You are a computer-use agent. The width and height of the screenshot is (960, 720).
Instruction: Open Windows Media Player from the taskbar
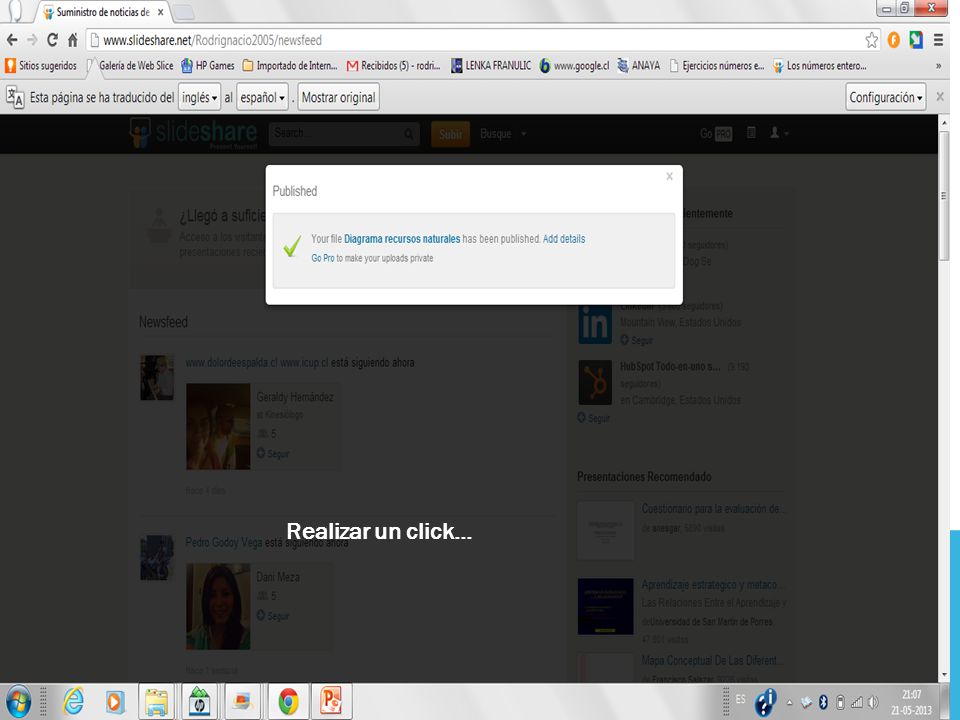[114, 702]
